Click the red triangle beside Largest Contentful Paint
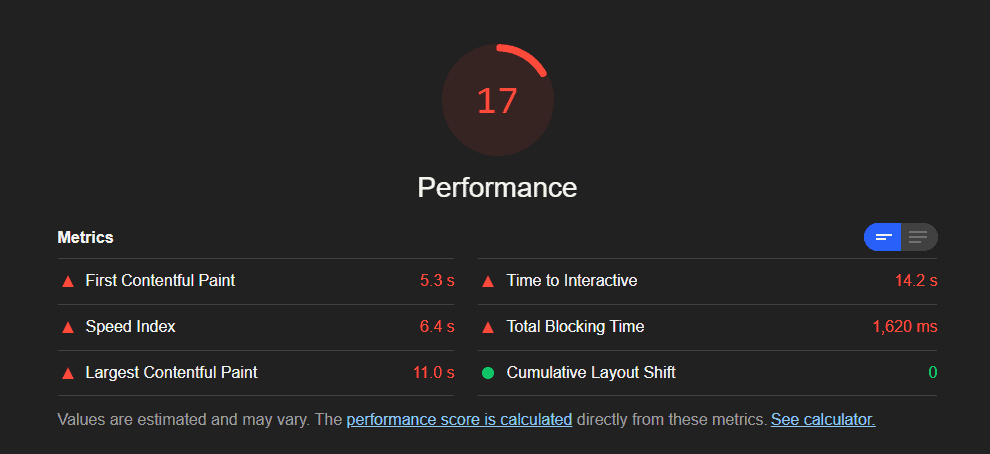The image size is (990, 454). click(68, 373)
